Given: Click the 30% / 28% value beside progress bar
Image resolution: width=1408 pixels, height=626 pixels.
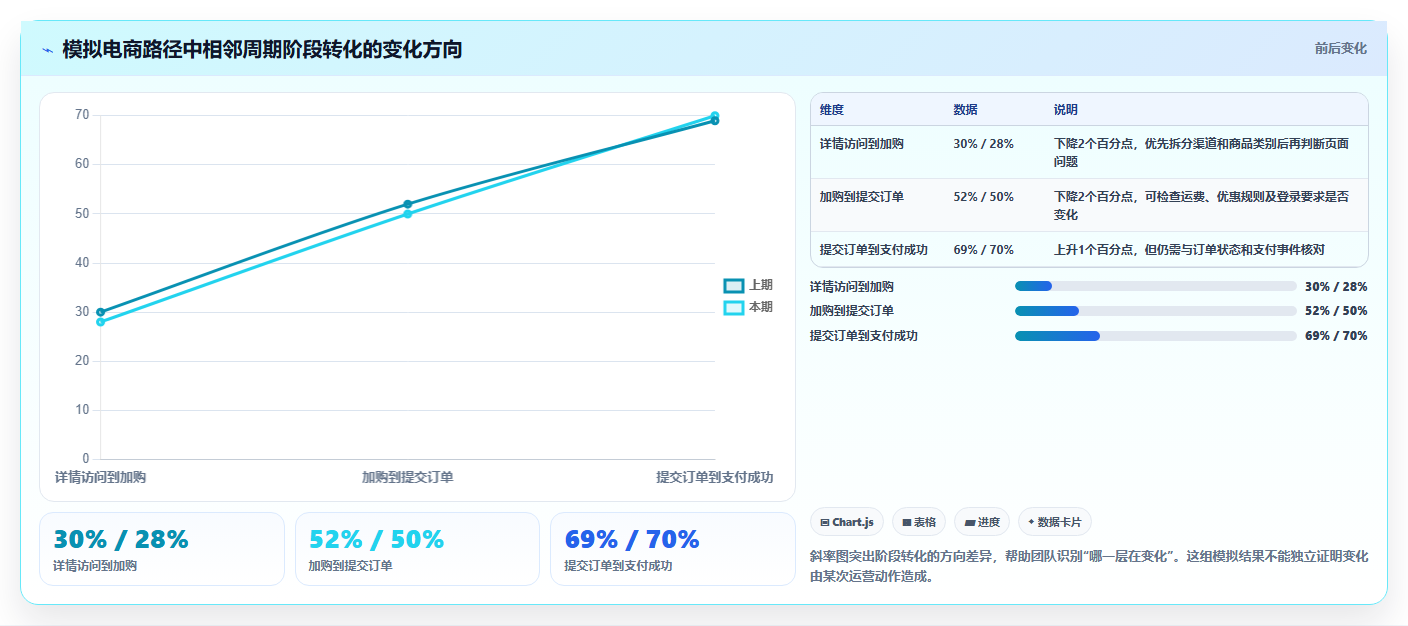Looking at the screenshot, I should click(1336, 286).
